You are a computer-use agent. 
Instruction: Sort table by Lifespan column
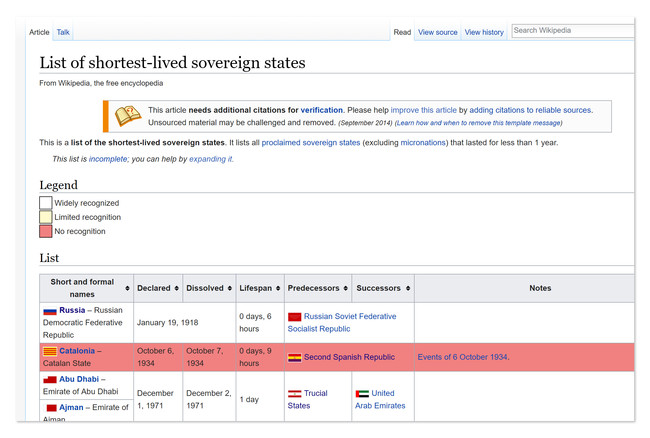[x=278, y=288]
